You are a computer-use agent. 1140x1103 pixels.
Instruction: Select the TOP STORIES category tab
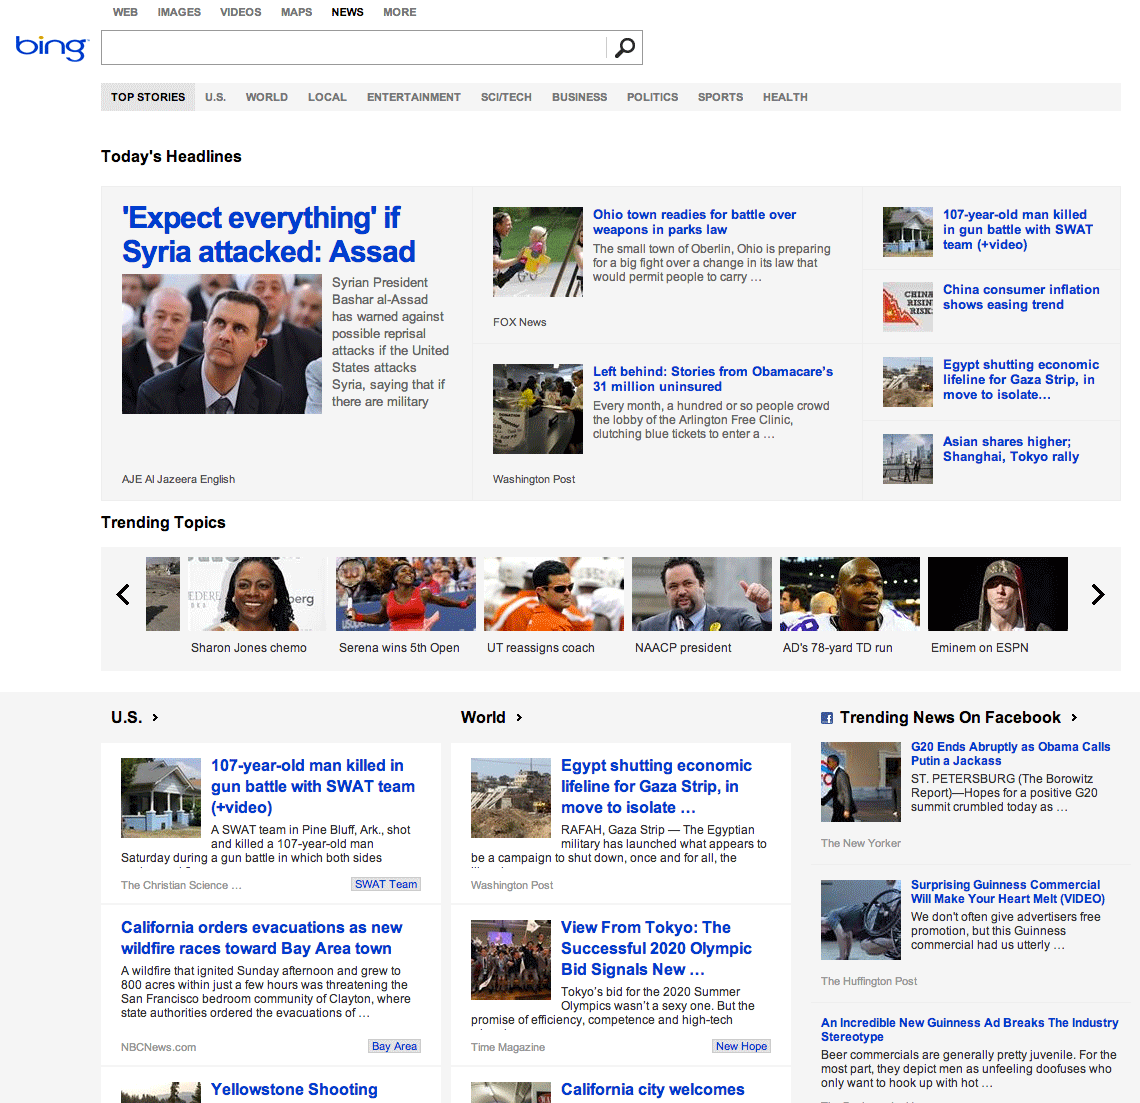click(148, 97)
